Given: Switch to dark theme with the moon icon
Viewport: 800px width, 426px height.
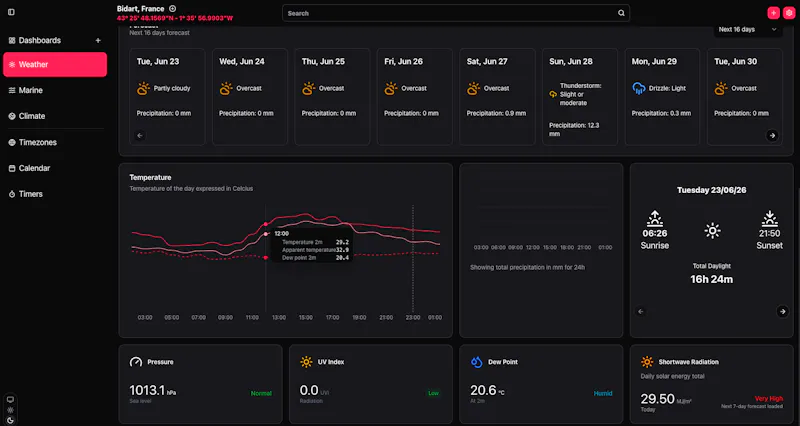Looking at the screenshot, I should click(x=10, y=420).
